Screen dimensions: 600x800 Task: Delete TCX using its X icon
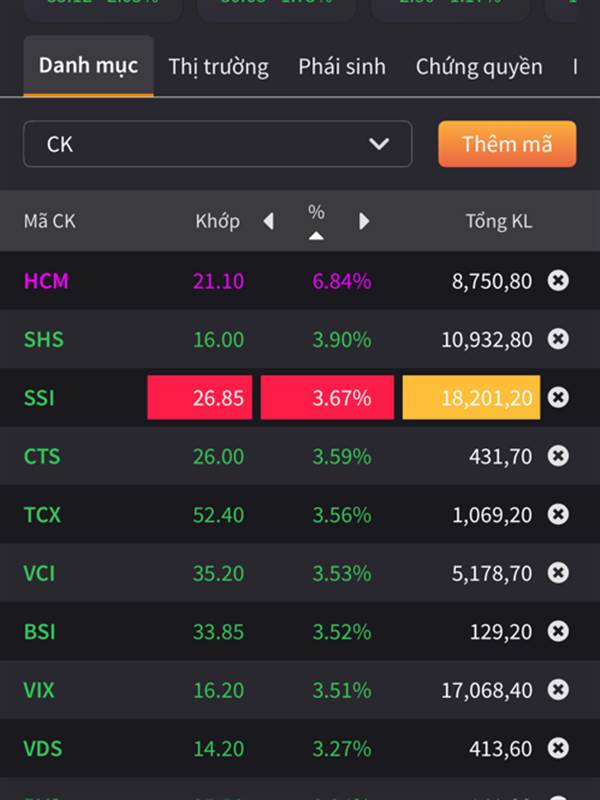[558, 514]
